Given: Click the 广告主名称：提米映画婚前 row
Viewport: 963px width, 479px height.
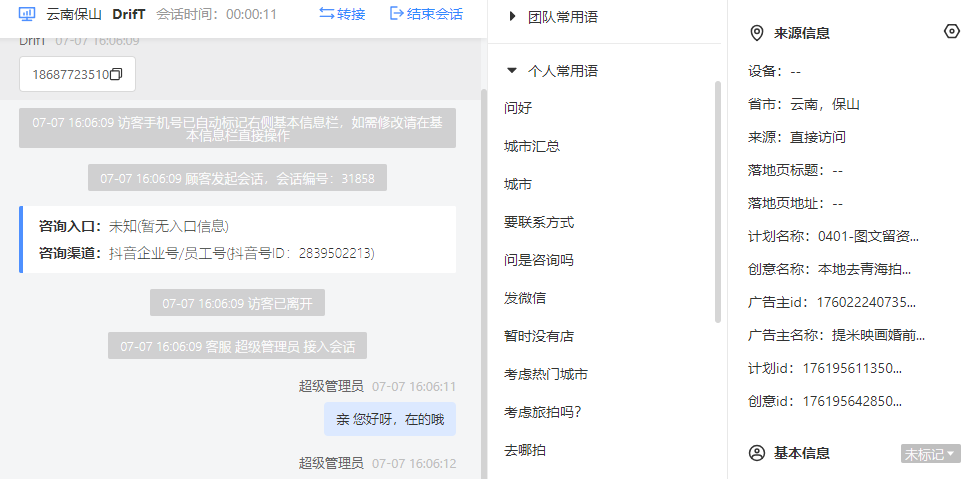Looking at the screenshot, I should [836, 336].
